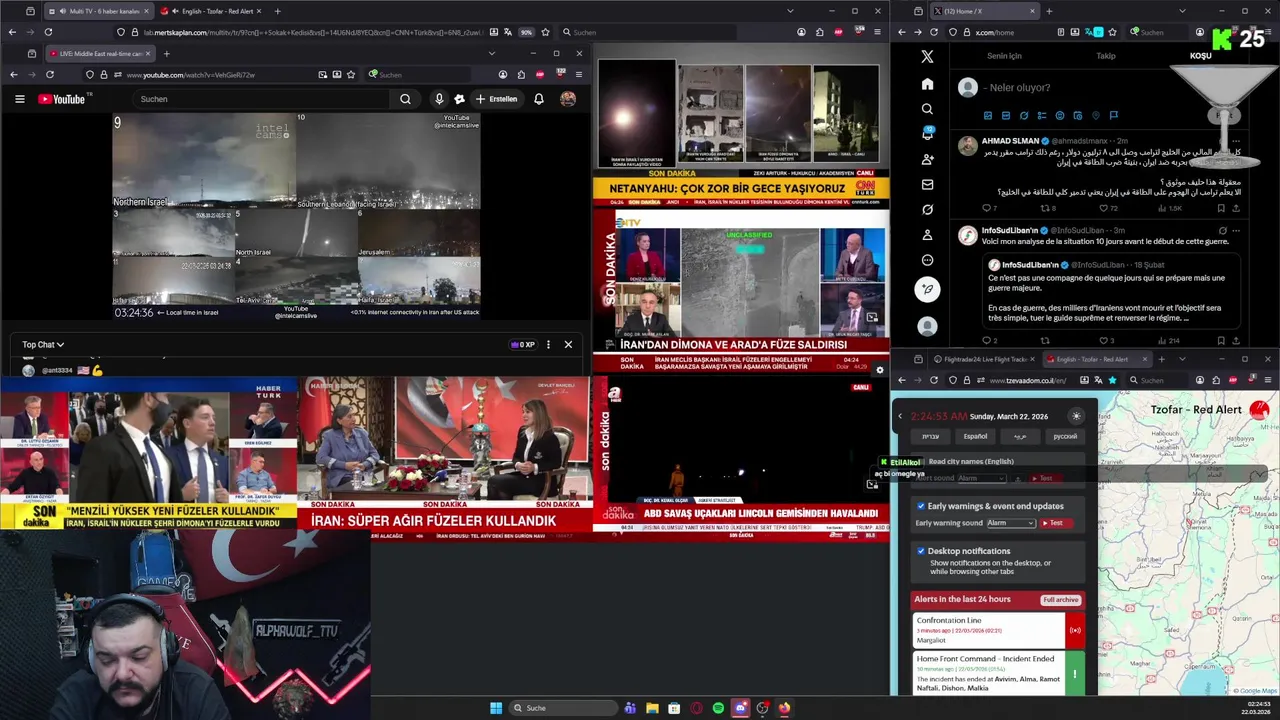This screenshot has width=1280, height=720.
Task: Open the YouTube window's Firefox hamburger menu
Action: pyautogui.click(x=578, y=75)
